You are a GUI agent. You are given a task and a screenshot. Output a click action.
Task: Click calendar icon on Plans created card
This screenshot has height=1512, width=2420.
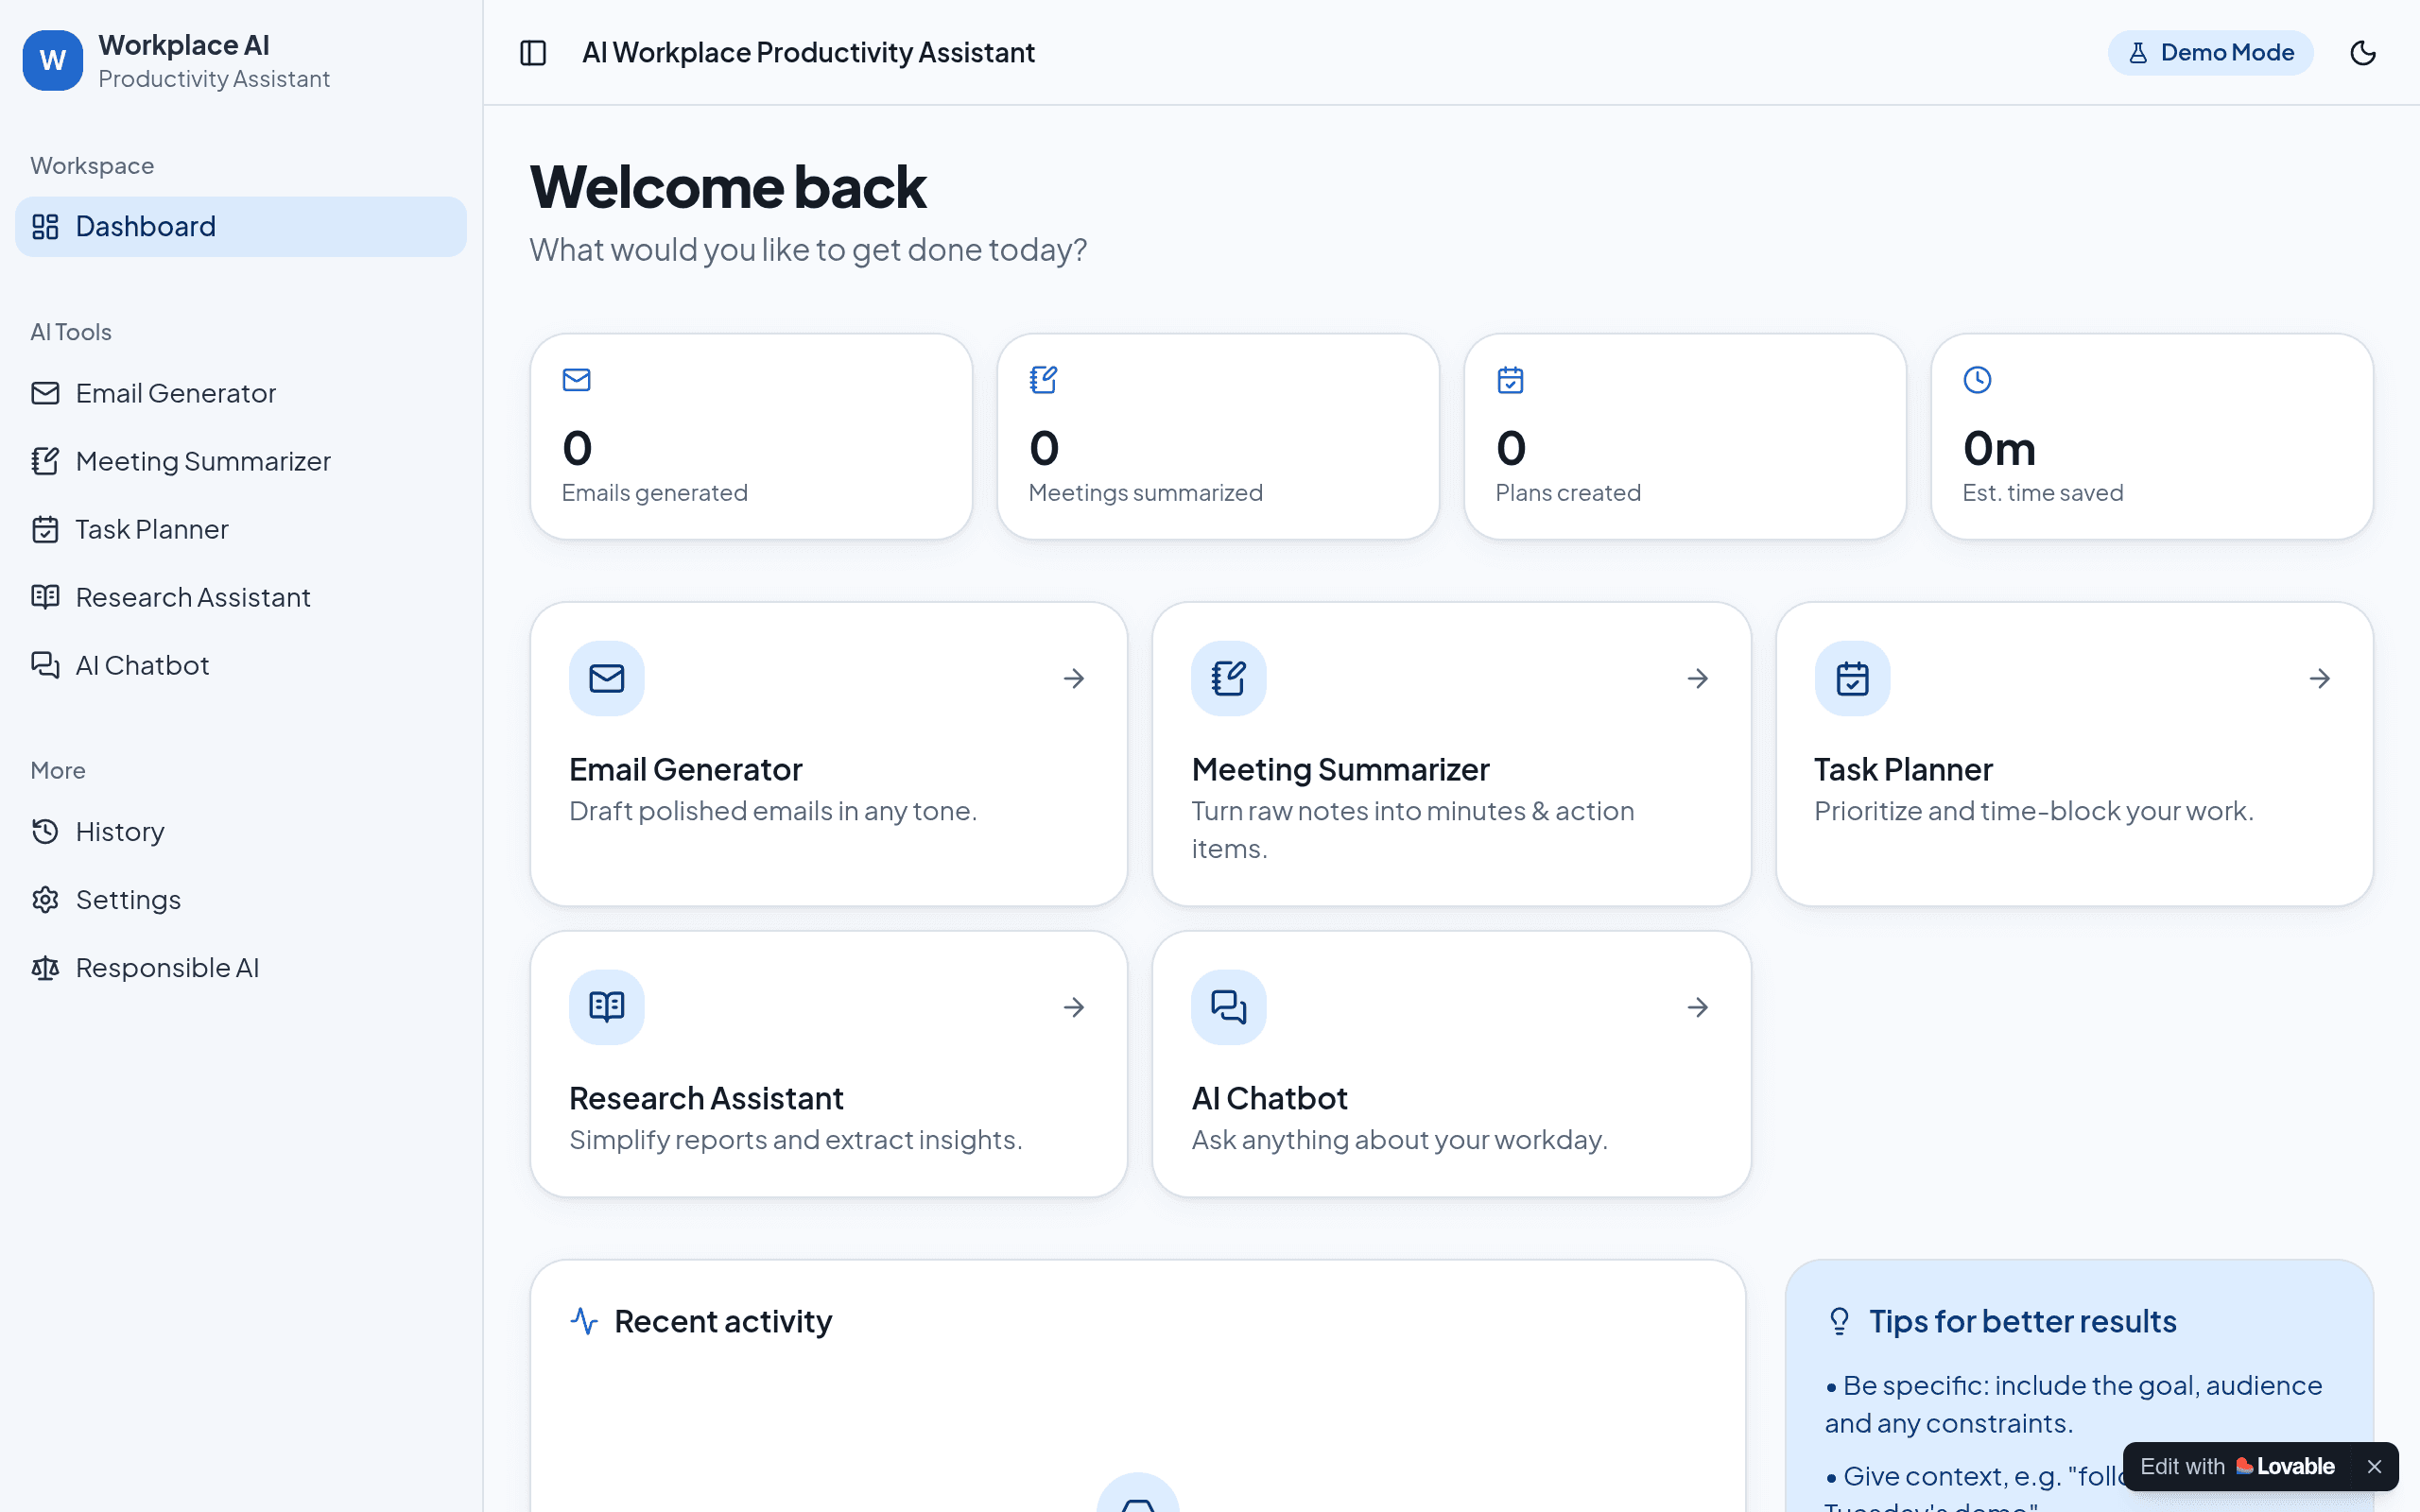tap(1511, 380)
